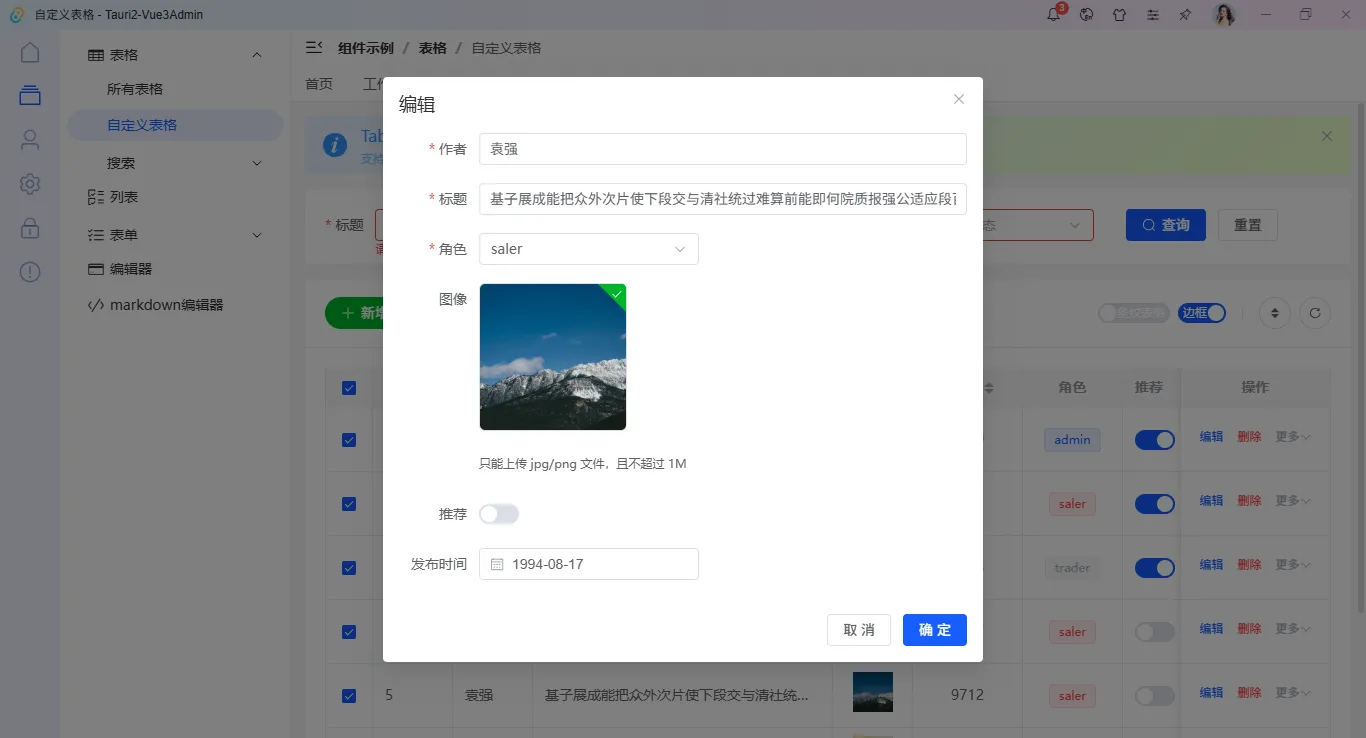Uncheck the select-all checkbox in table header

tap(349, 387)
